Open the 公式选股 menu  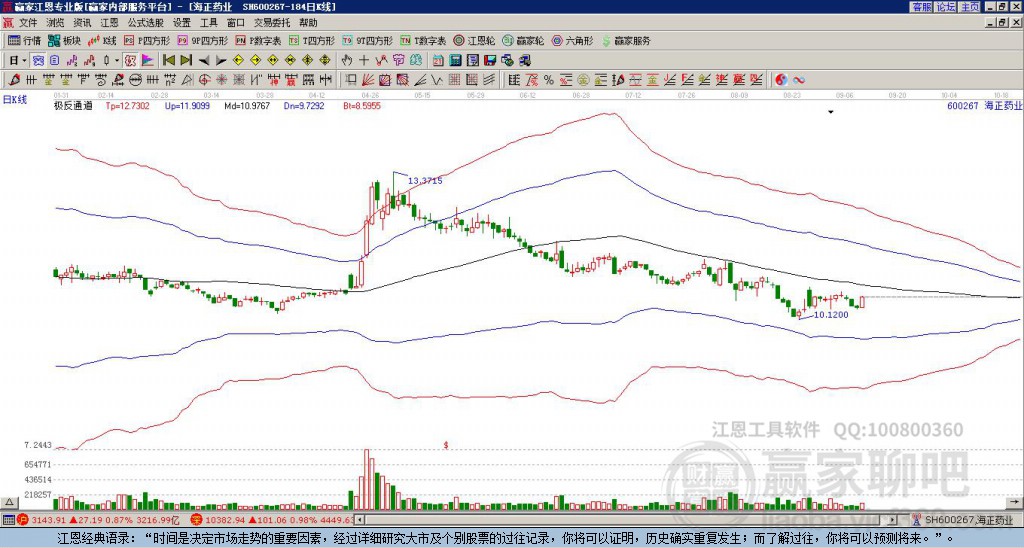click(x=145, y=23)
